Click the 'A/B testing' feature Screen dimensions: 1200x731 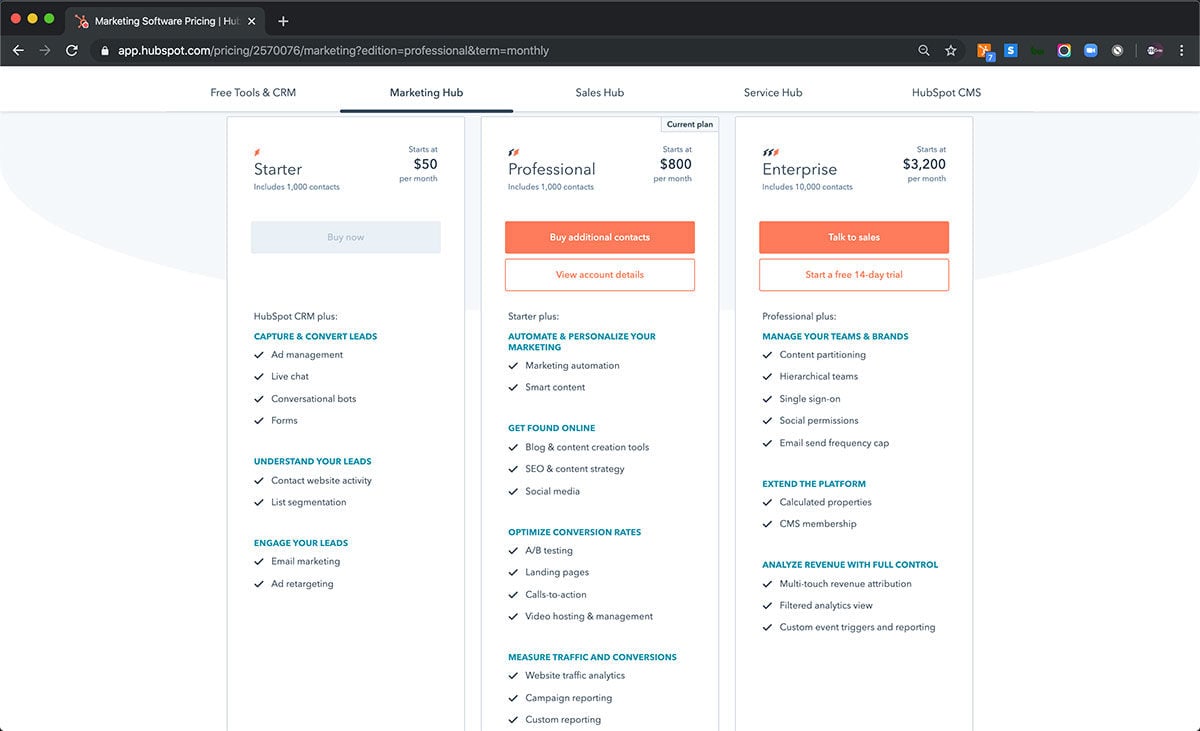[549, 551]
